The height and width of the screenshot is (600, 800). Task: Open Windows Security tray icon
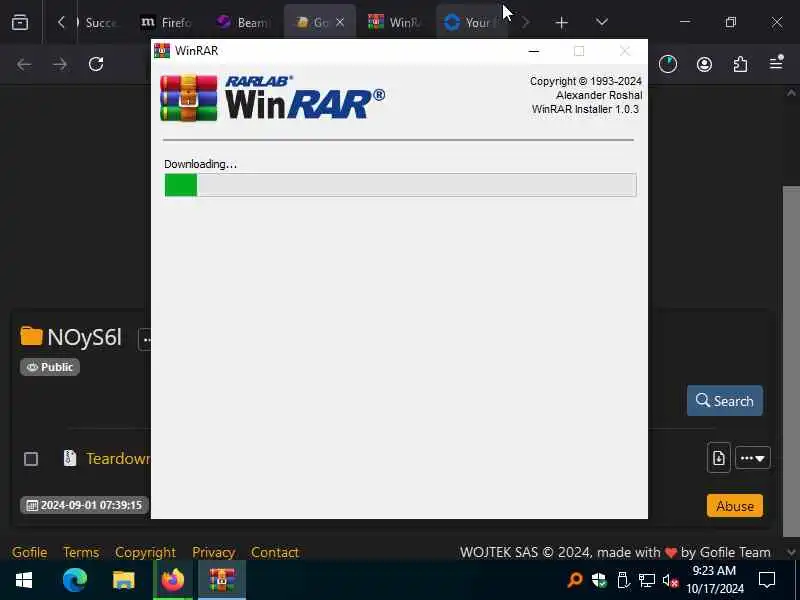(599, 580)
